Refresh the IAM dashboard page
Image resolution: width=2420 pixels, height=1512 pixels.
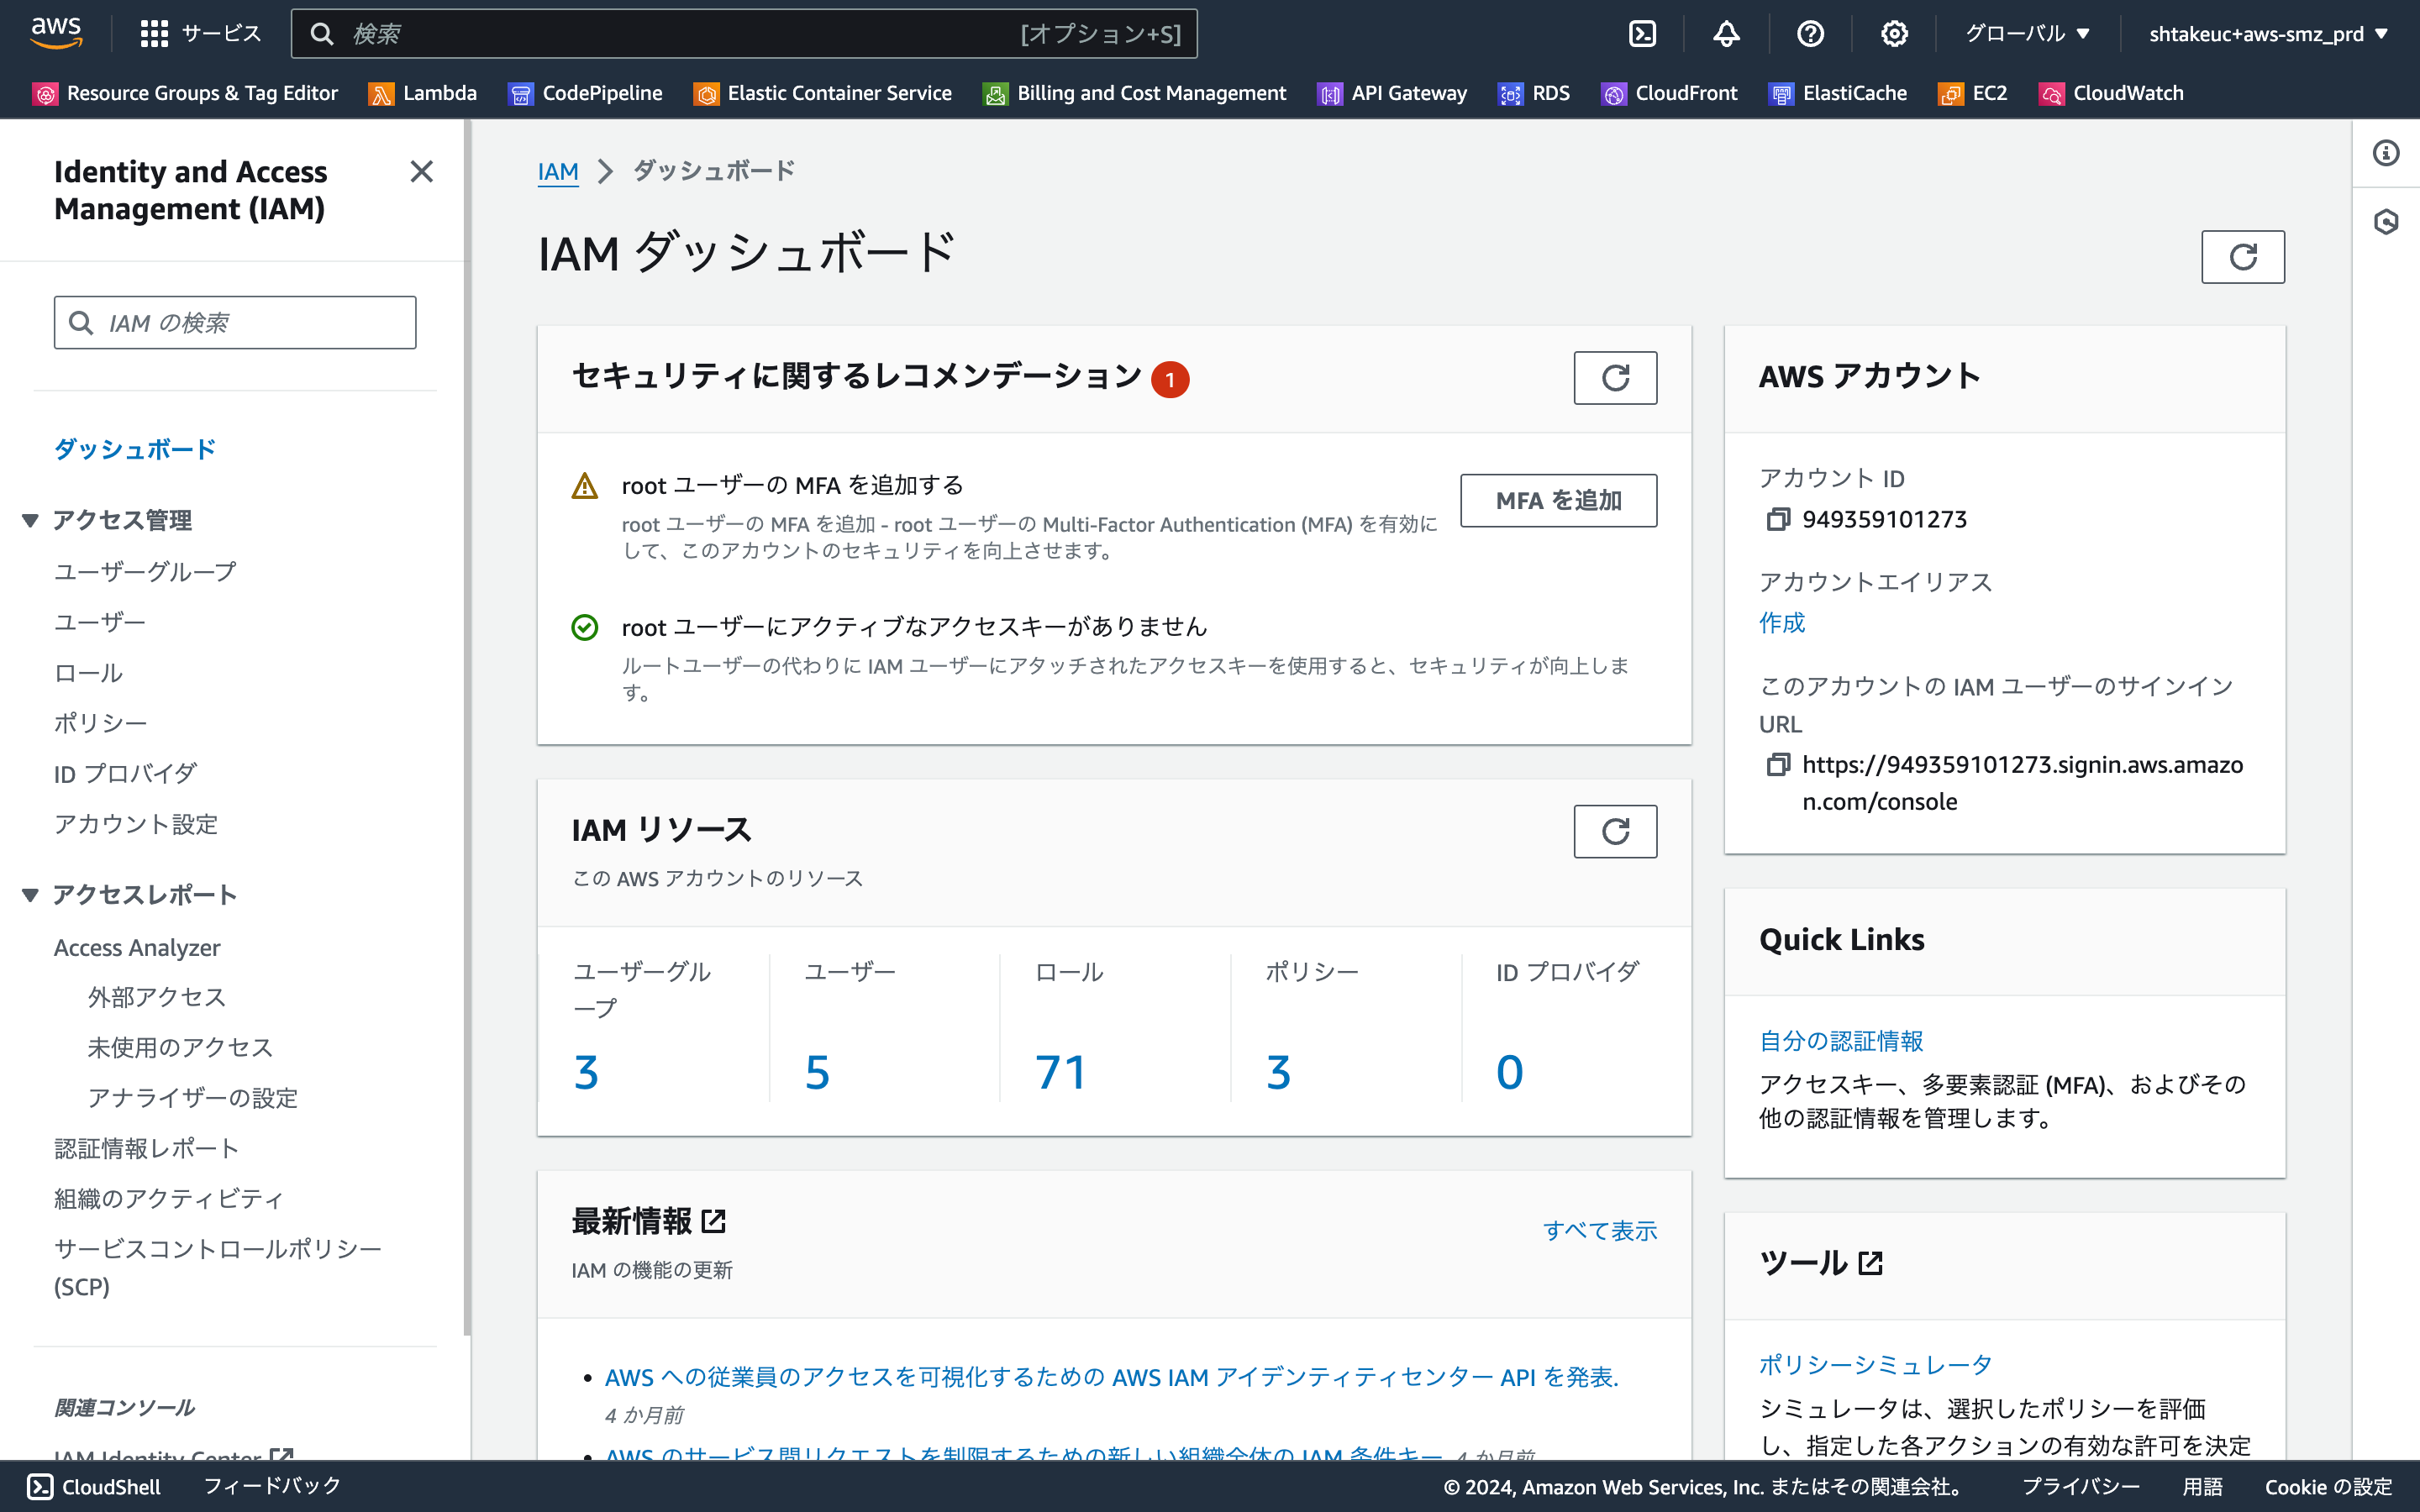click(x=2243, y=257)
